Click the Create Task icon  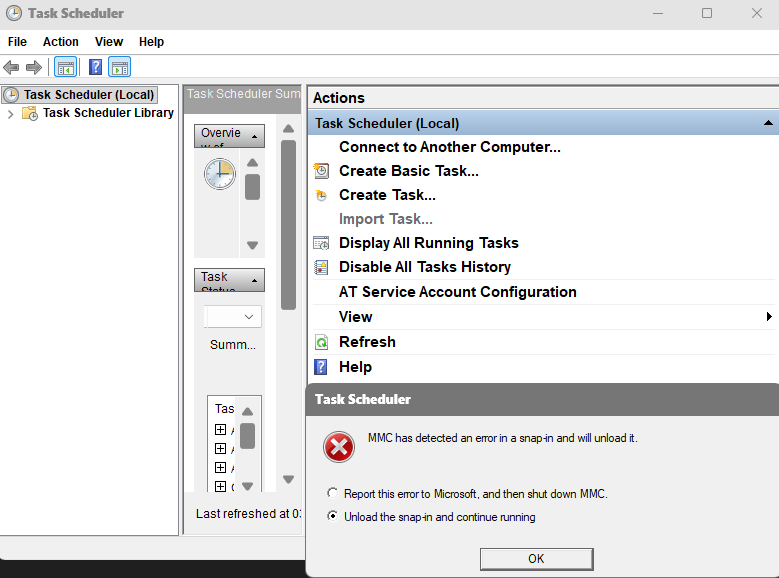point(321,195)
